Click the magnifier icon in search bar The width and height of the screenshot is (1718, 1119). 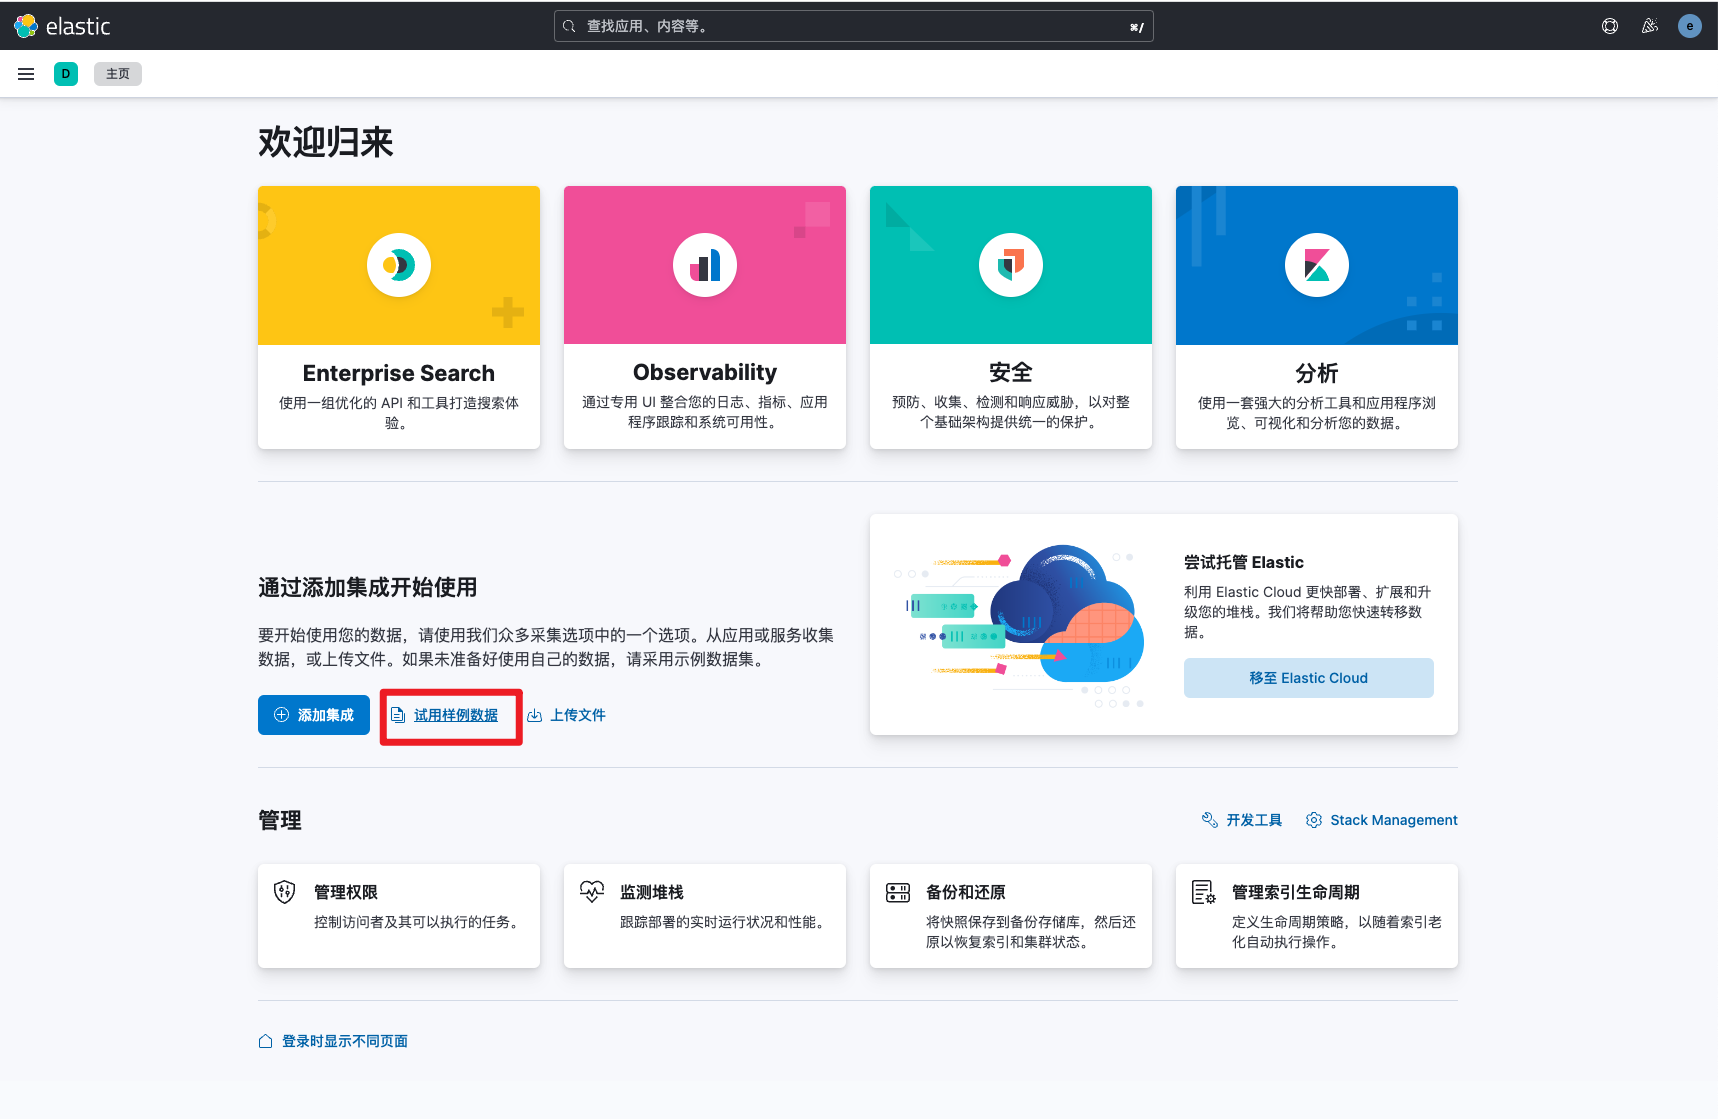(x=569, y=26)
